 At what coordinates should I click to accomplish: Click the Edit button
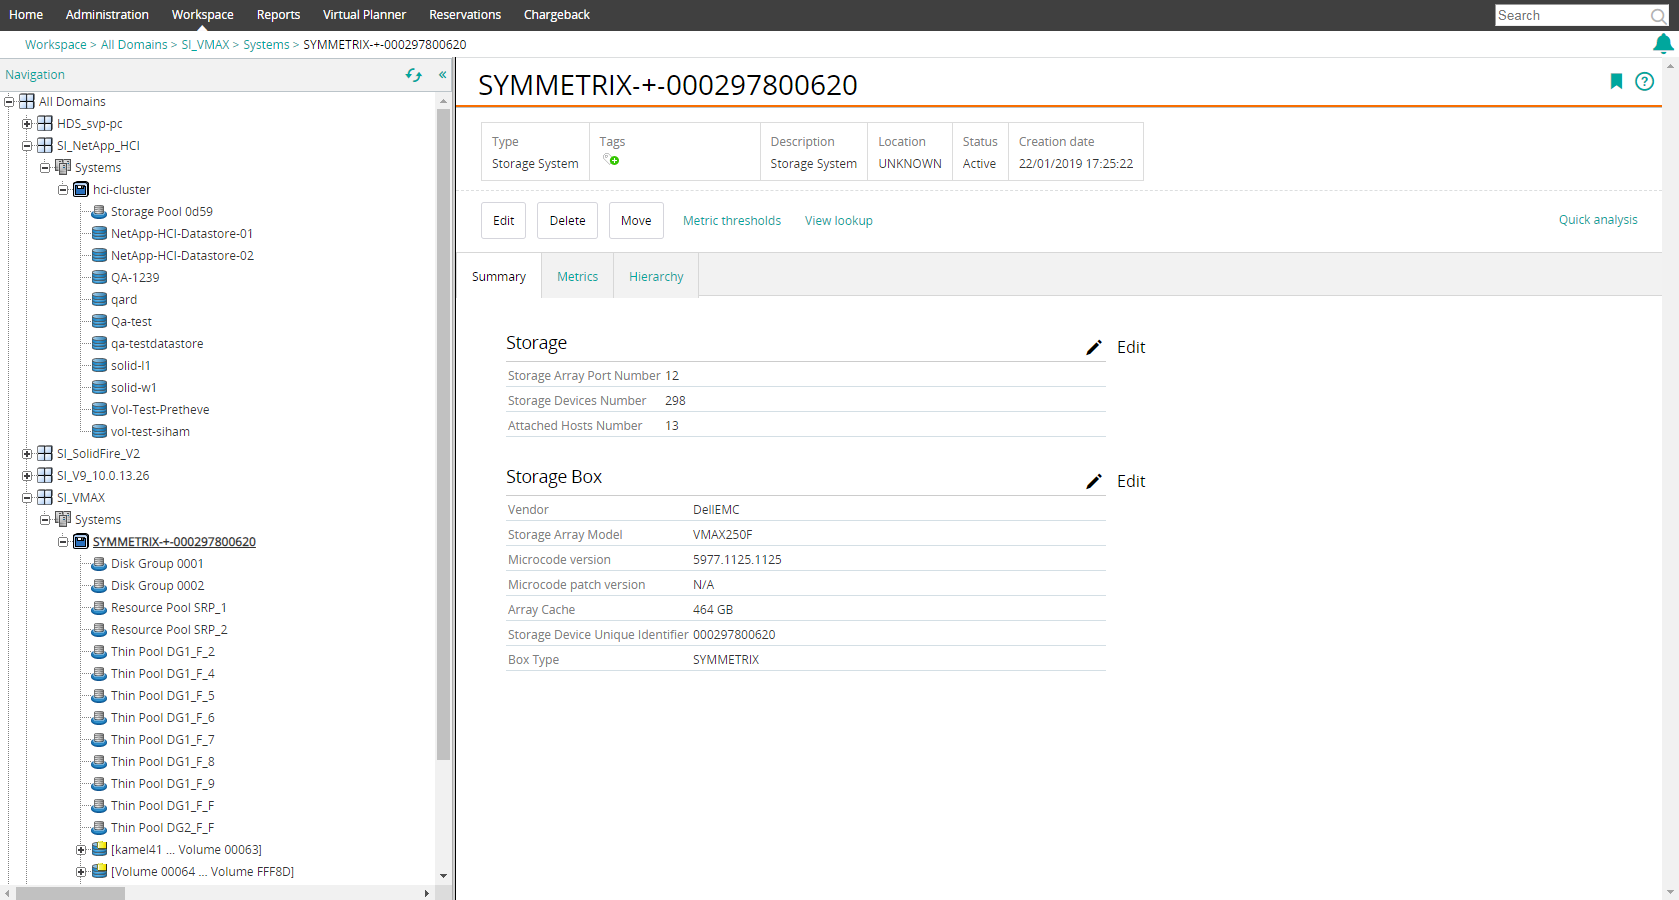[x=503, y=221]
